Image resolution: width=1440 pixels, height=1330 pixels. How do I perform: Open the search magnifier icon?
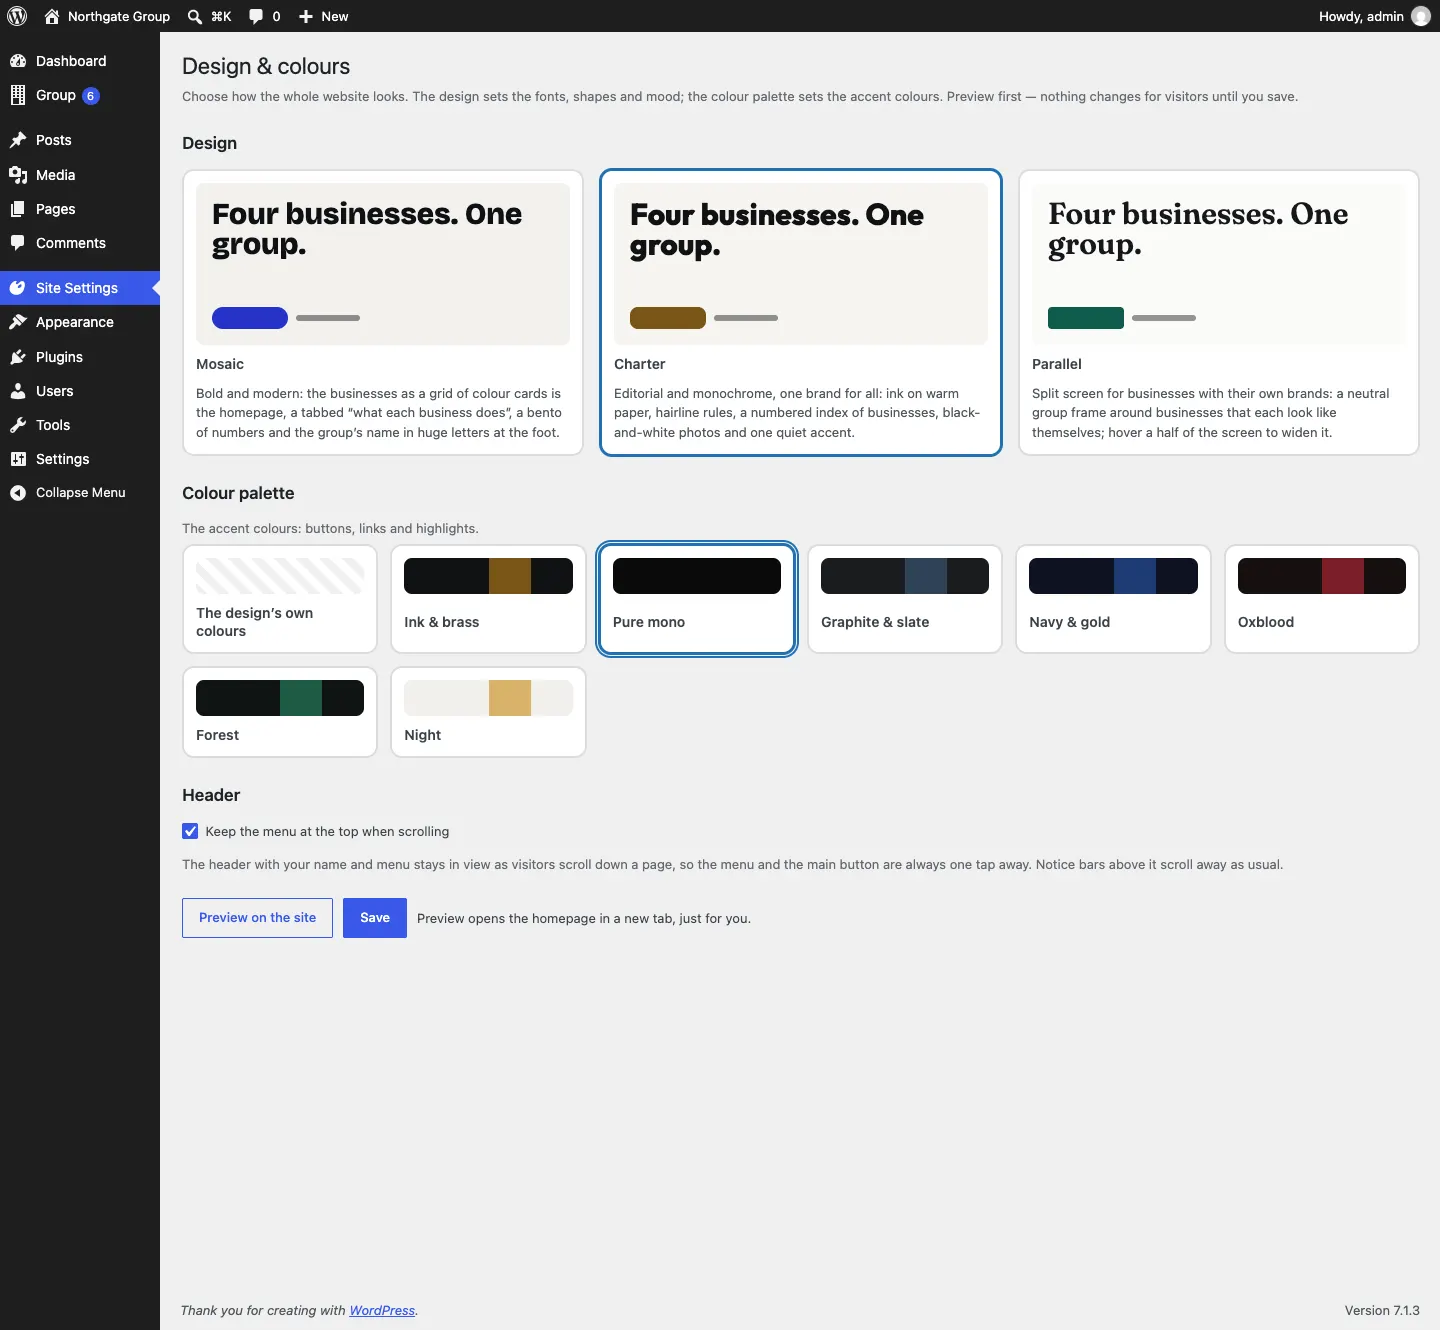(195, 16)
